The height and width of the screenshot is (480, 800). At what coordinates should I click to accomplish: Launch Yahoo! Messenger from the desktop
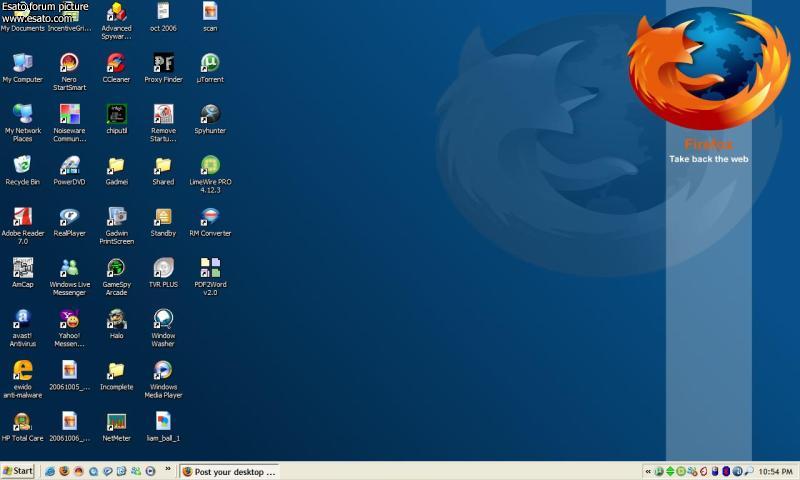(69, 327)
